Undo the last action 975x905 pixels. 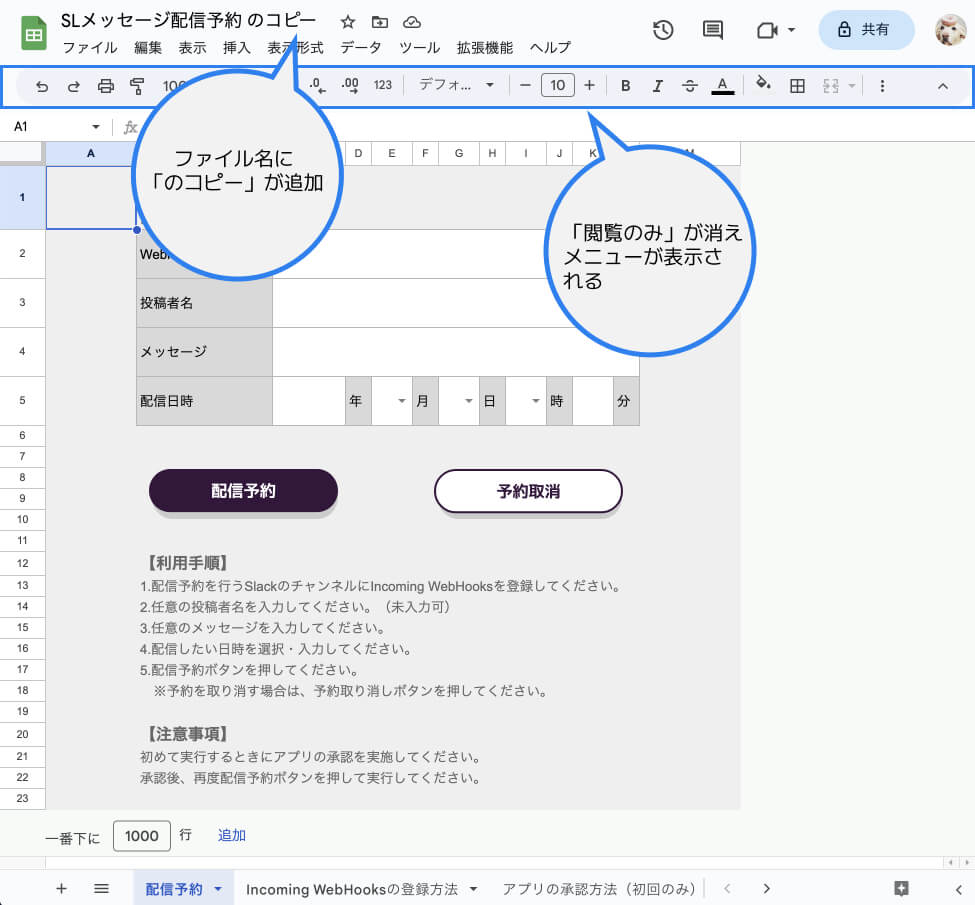(42, 86)
